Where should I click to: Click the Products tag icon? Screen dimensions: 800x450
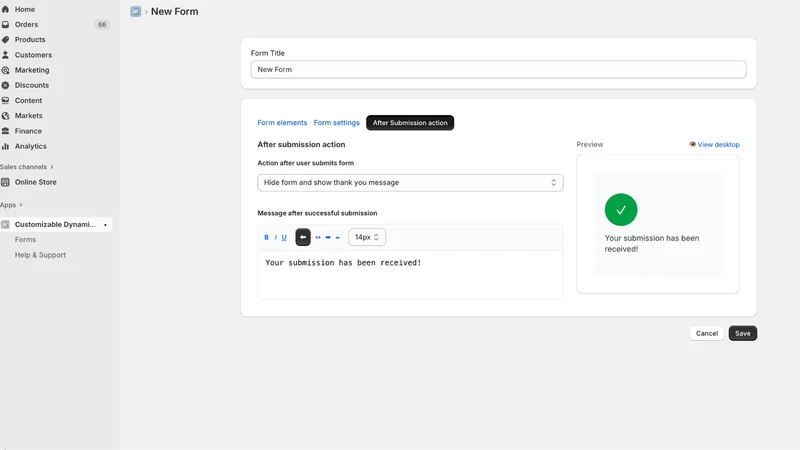[5, 39]
